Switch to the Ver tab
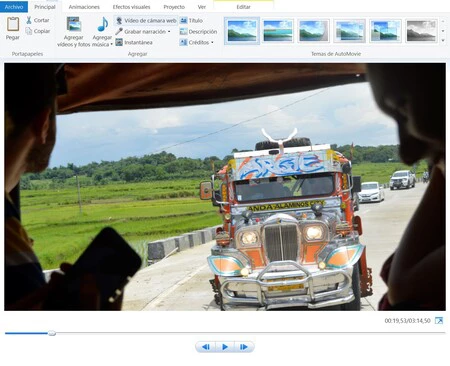 point(202,7)
